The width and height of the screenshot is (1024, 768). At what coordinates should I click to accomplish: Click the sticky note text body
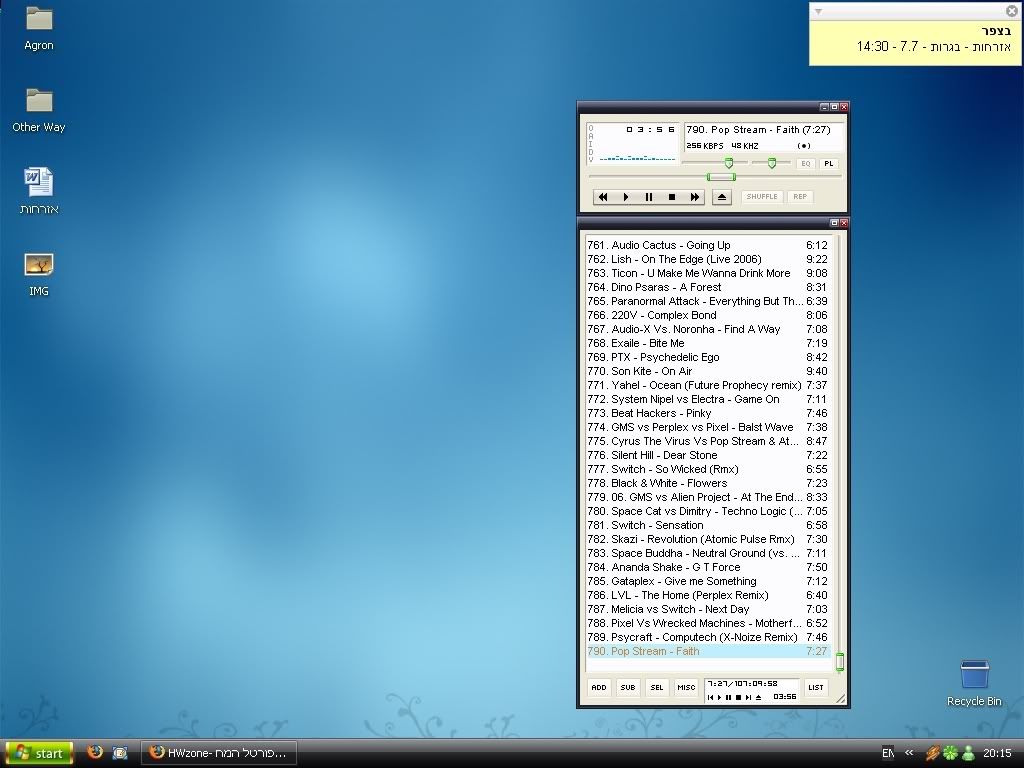pos(915,42)
